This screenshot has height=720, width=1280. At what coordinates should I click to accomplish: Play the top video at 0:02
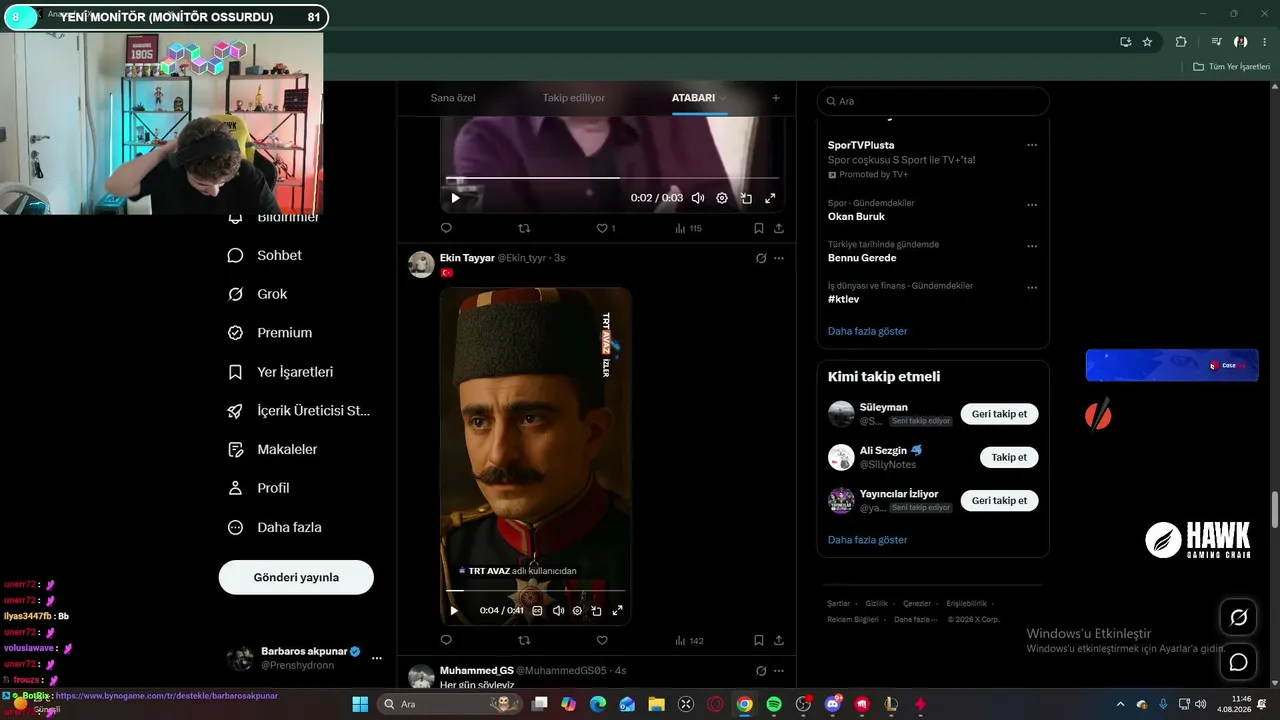(x=455, y=198)
